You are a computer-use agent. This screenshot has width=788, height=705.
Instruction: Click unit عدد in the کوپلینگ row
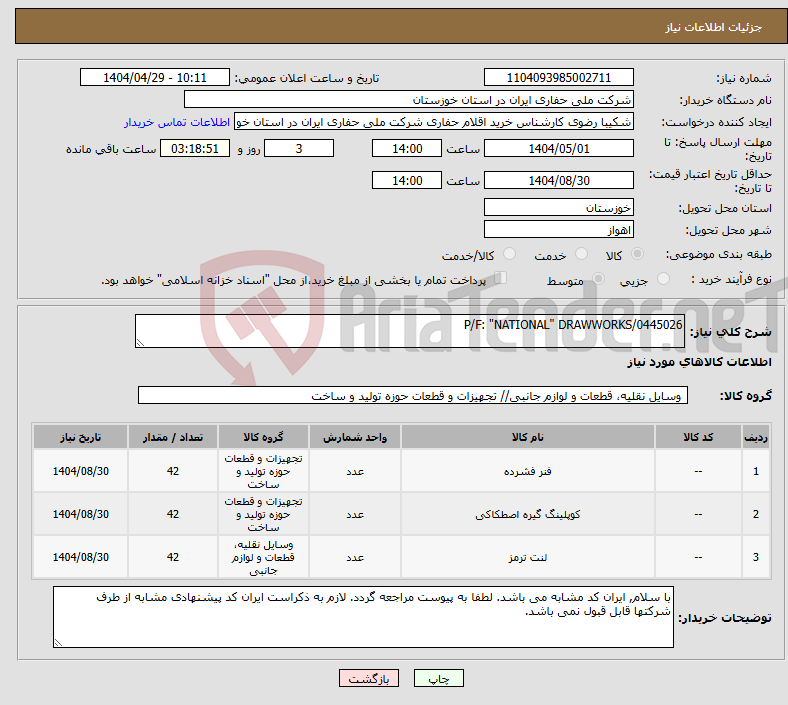pos(355,515)
